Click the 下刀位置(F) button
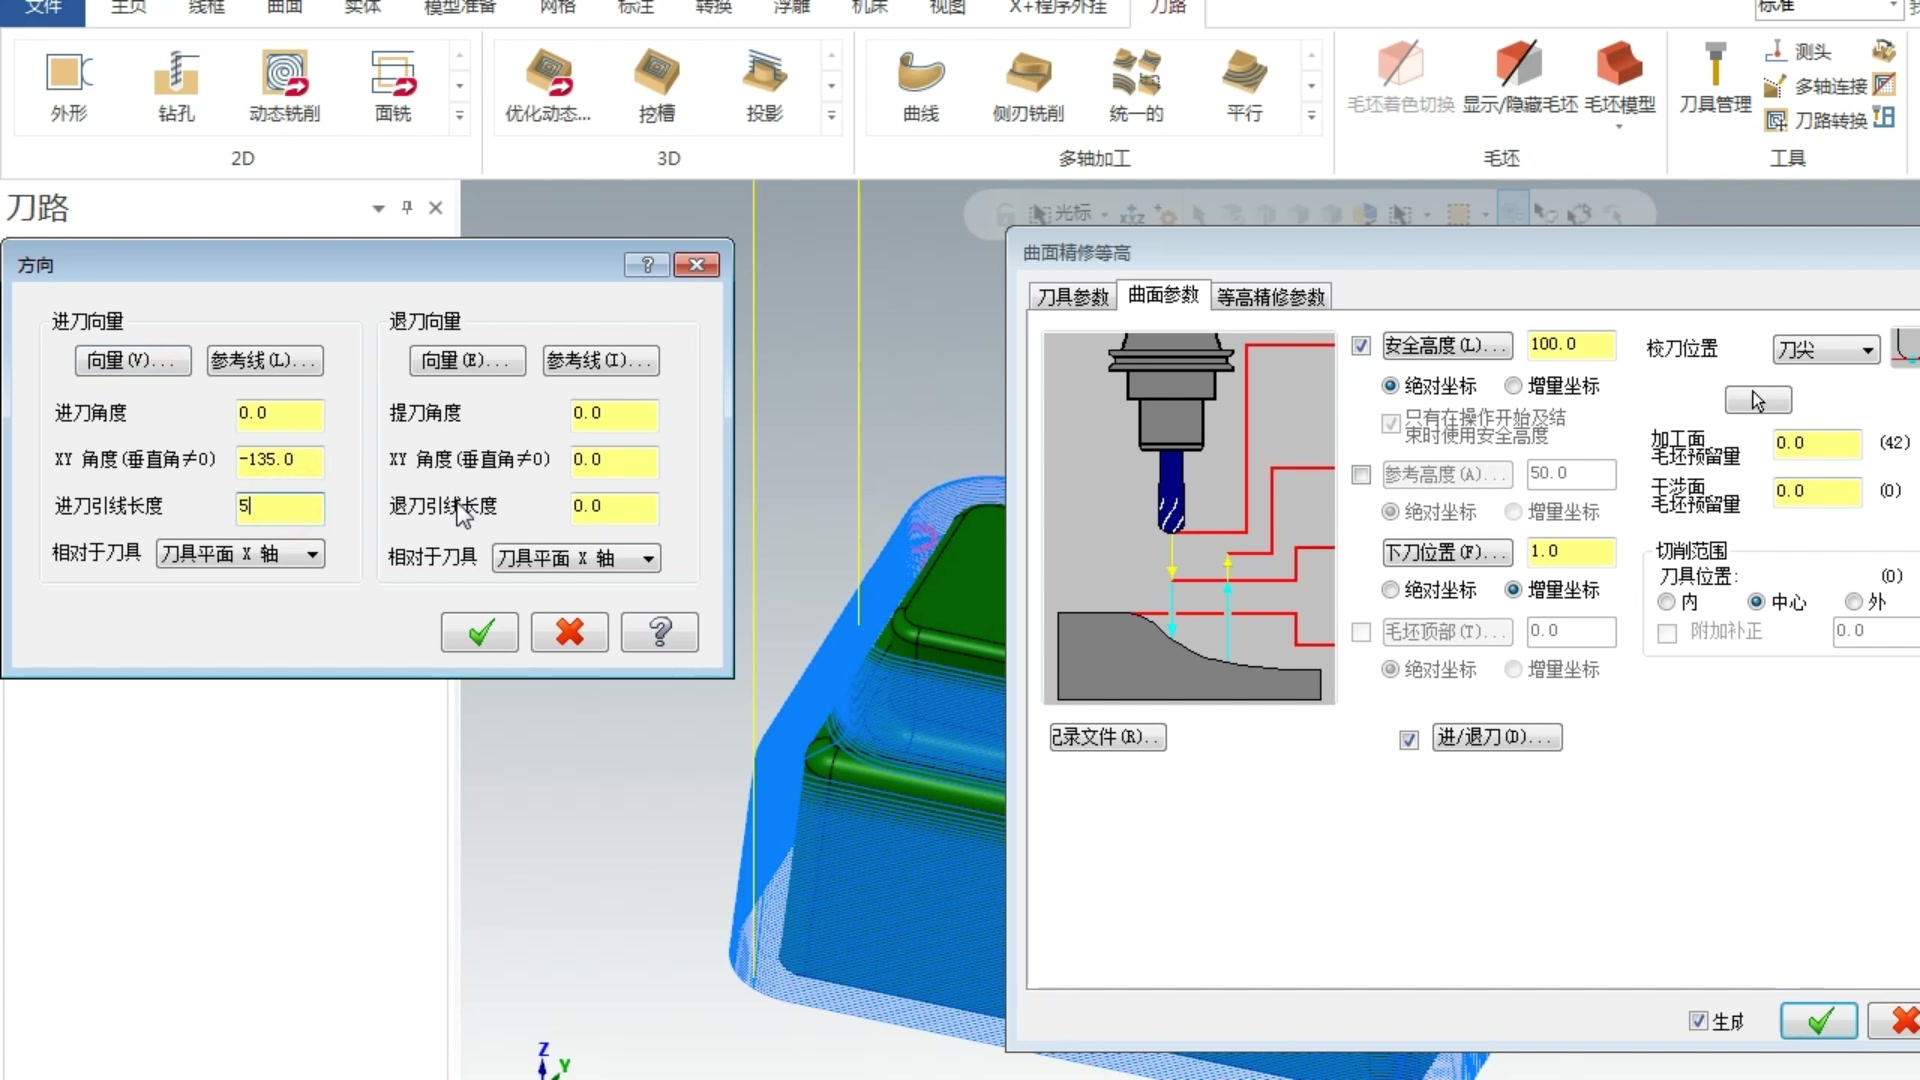The height and width of the screenshot is (1080, 1920). [x=1447, y=552]
